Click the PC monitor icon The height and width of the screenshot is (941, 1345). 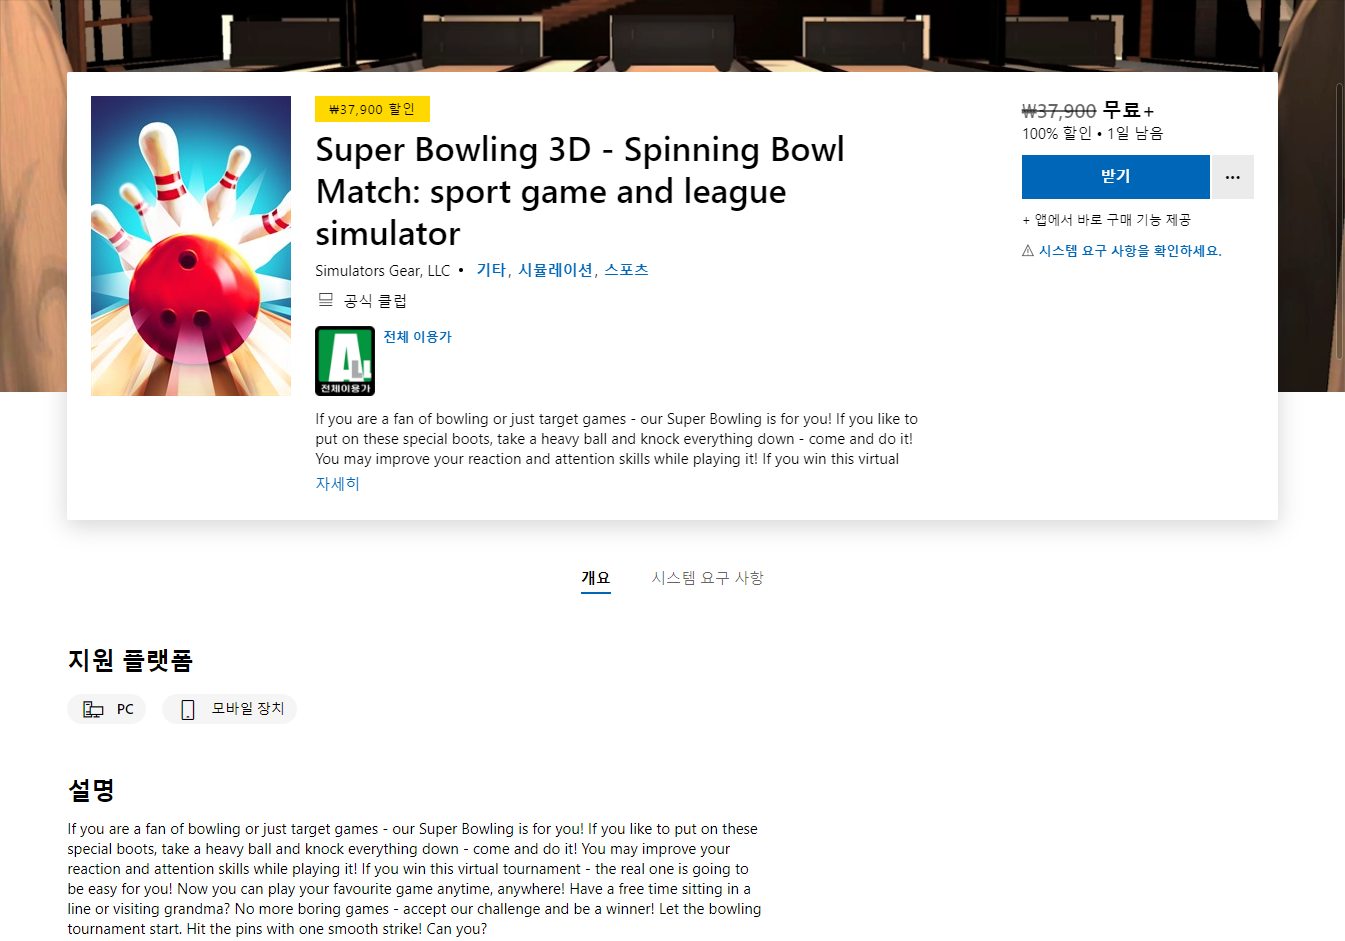(x=93, y=709)
